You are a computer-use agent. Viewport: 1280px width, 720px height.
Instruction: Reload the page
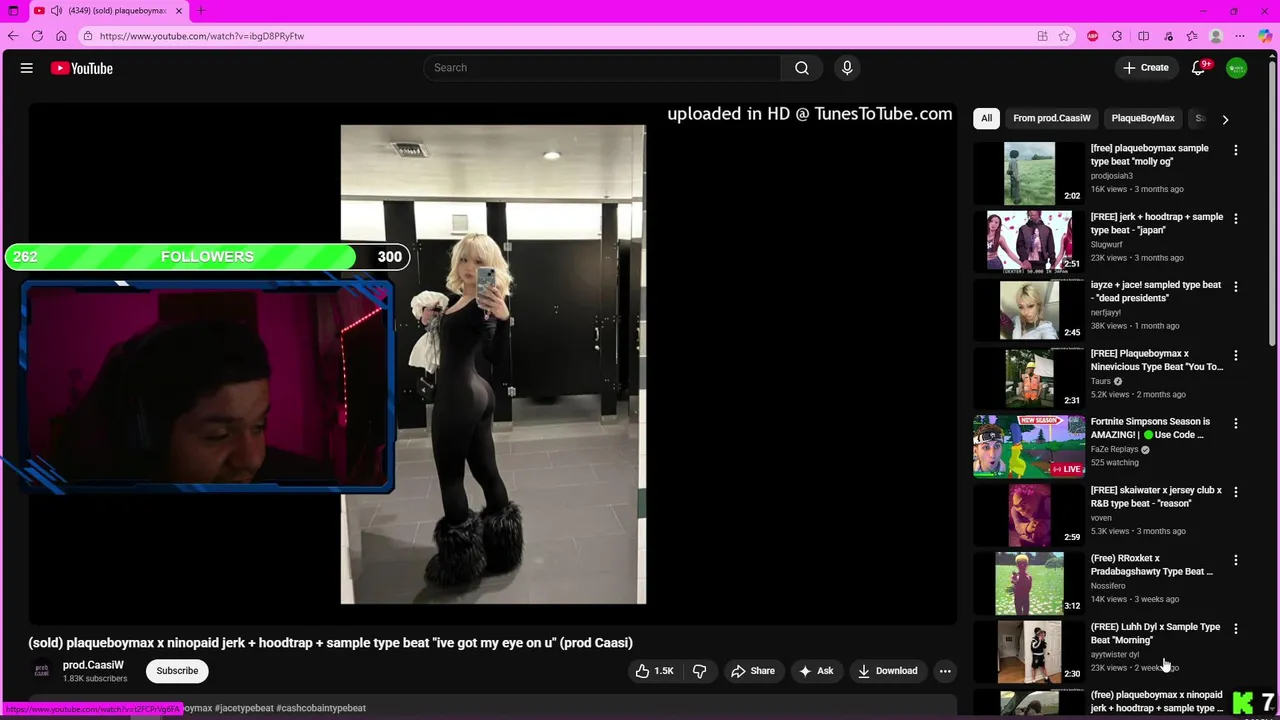point(37,36)
